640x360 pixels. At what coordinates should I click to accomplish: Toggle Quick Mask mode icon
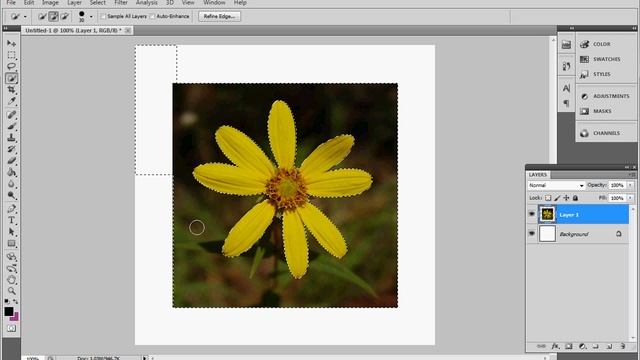11,328
